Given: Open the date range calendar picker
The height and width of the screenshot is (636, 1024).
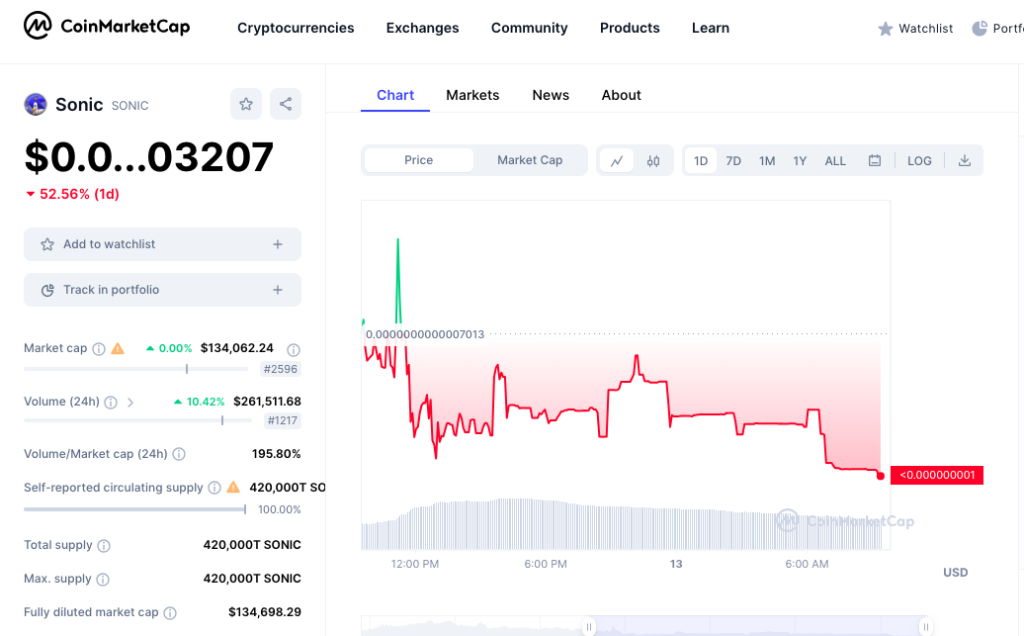Looking at the screenshot, I should [x=873, y=160].
